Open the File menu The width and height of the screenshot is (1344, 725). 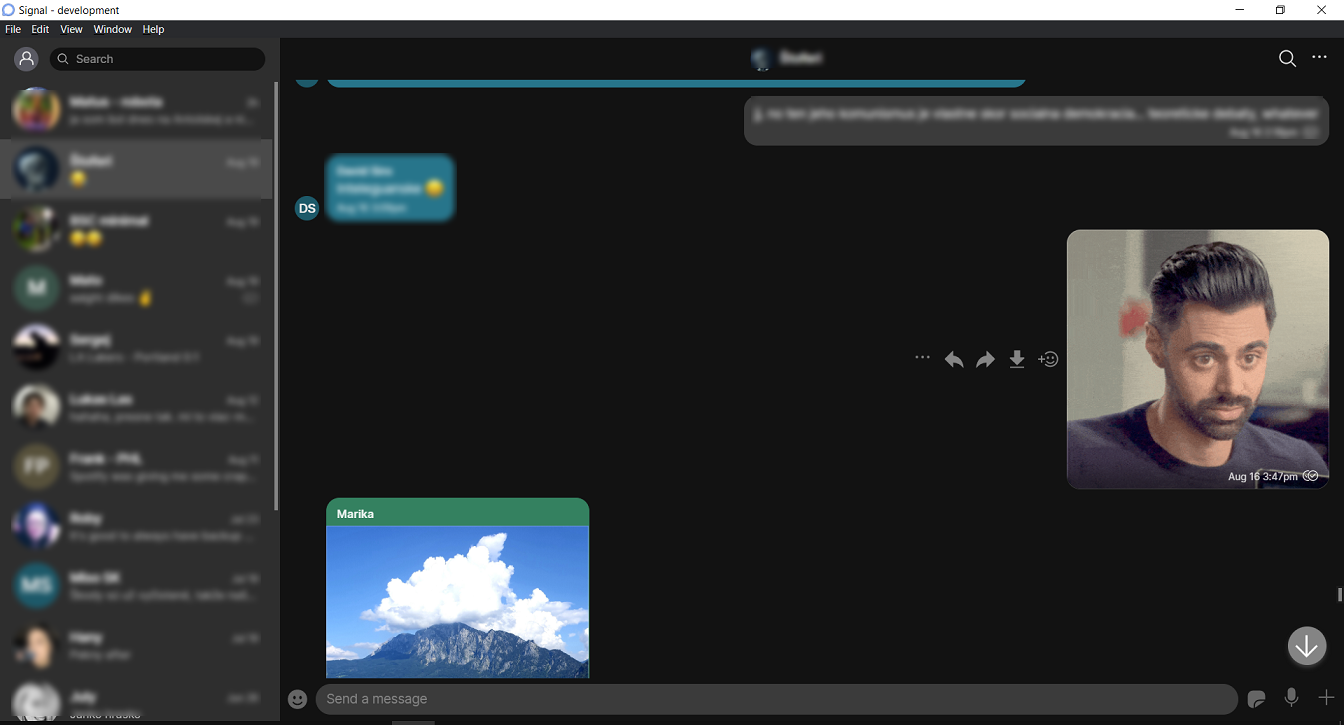pyautogui.click(x=13, y=29)
